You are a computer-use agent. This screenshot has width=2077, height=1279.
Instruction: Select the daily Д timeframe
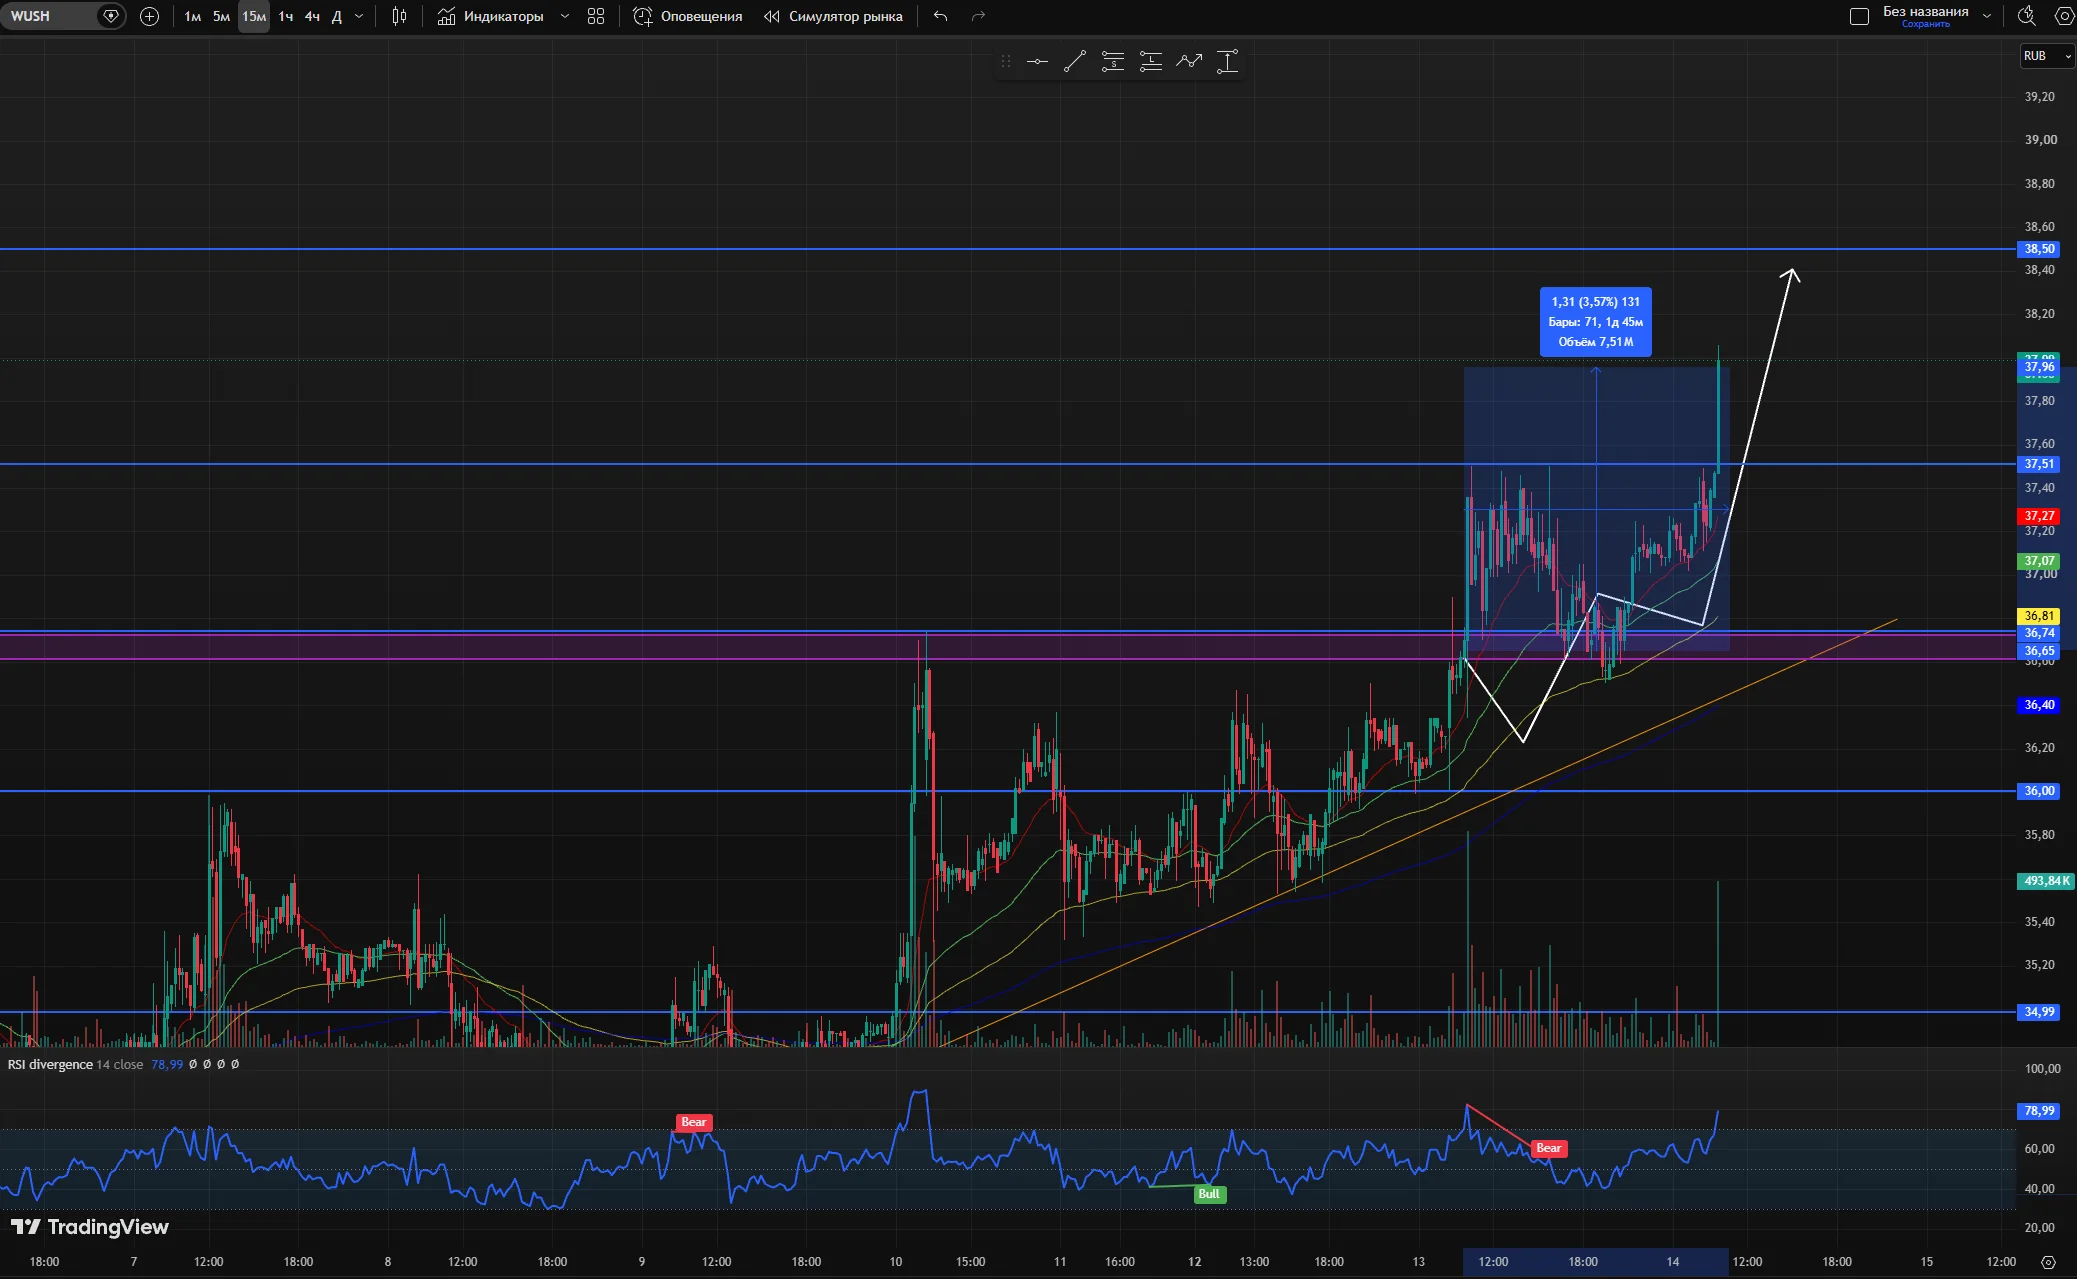pyautogui.click(x=337, y=16)
